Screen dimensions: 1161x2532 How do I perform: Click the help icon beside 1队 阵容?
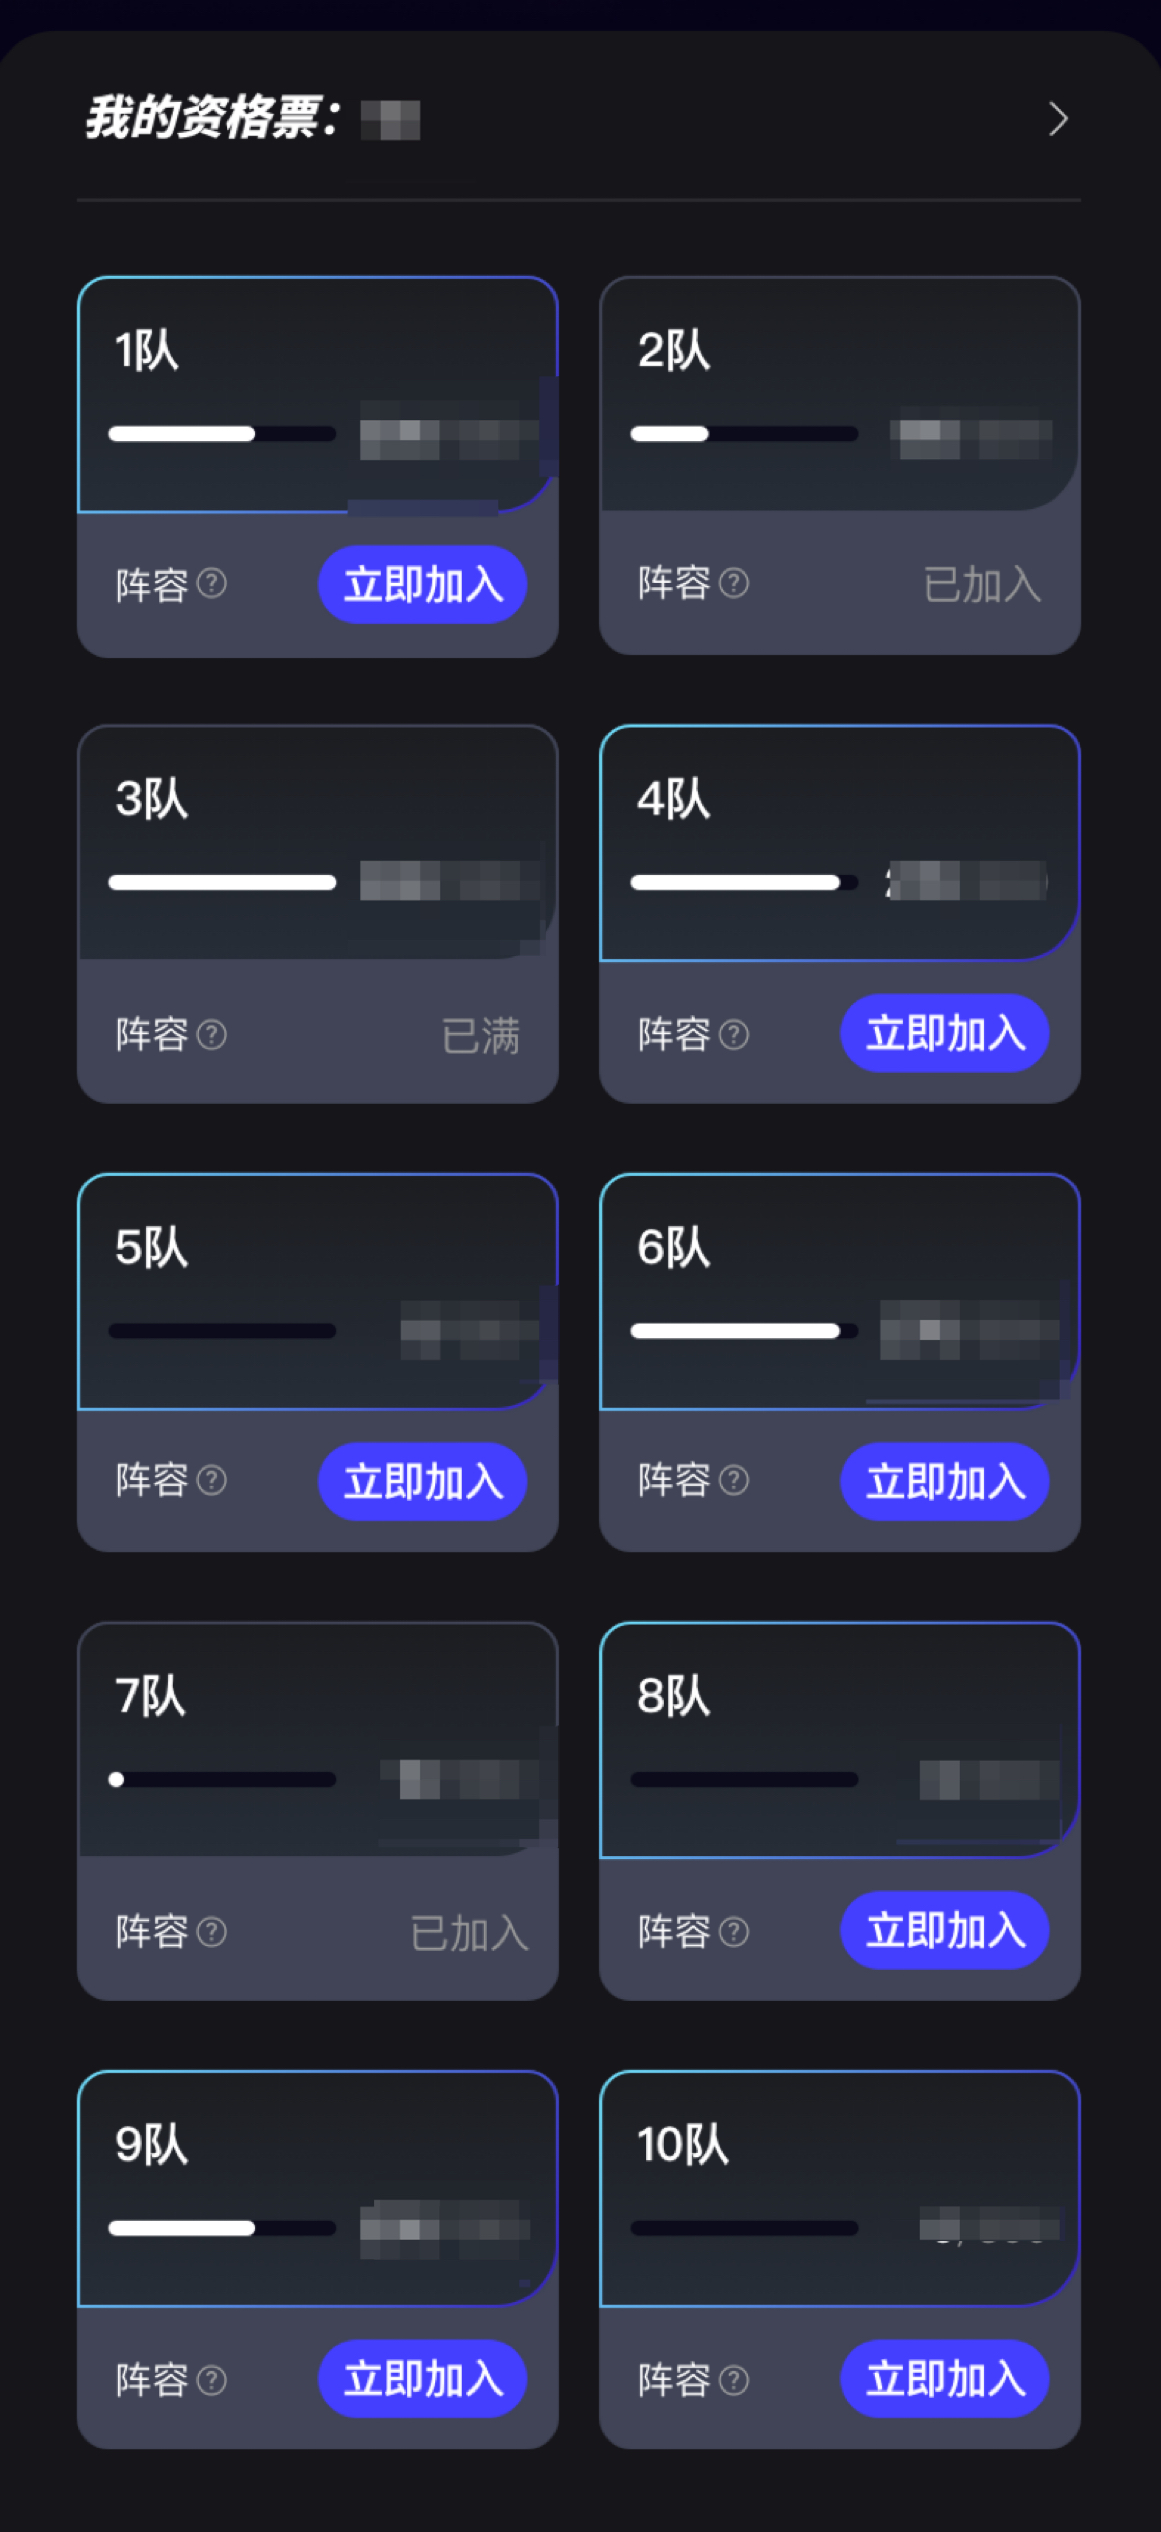[x=212, y=583]
